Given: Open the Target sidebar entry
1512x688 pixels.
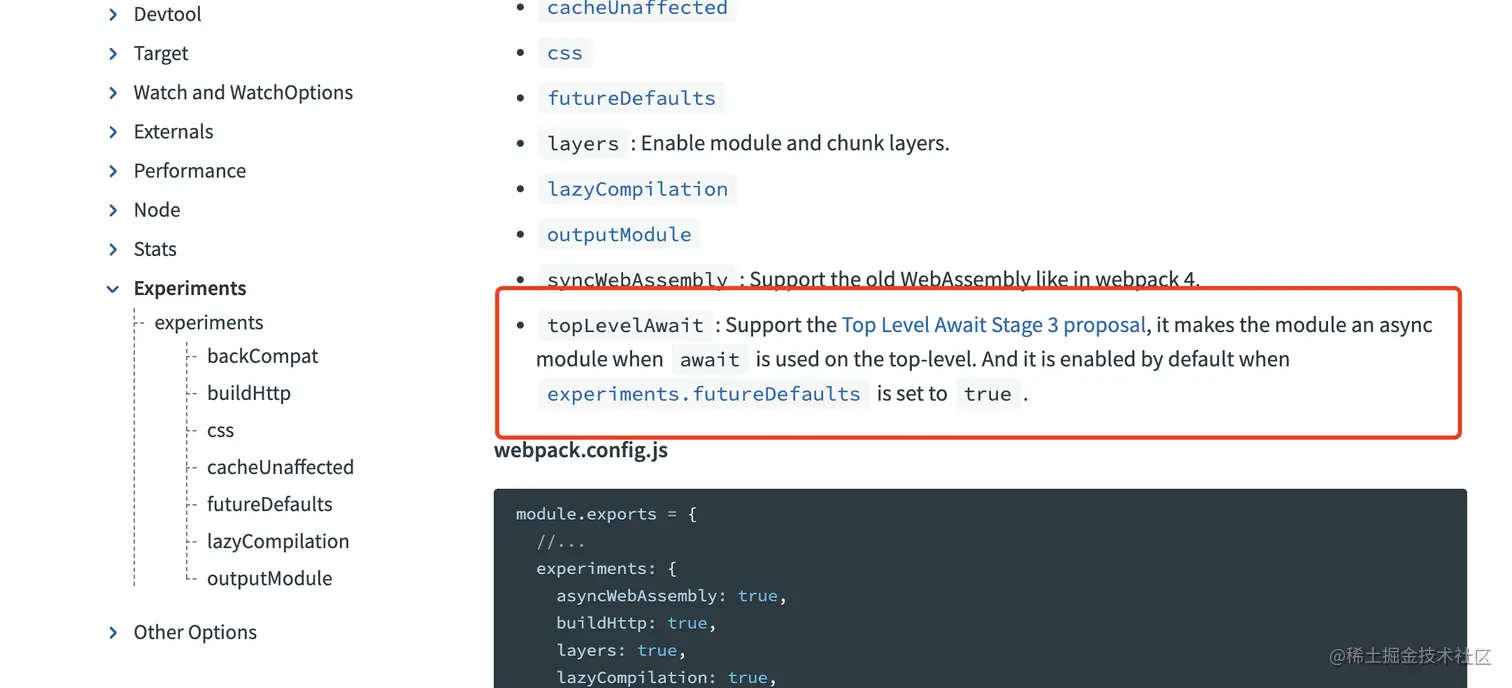Looking at the screenshot, I should click(161, 53).
